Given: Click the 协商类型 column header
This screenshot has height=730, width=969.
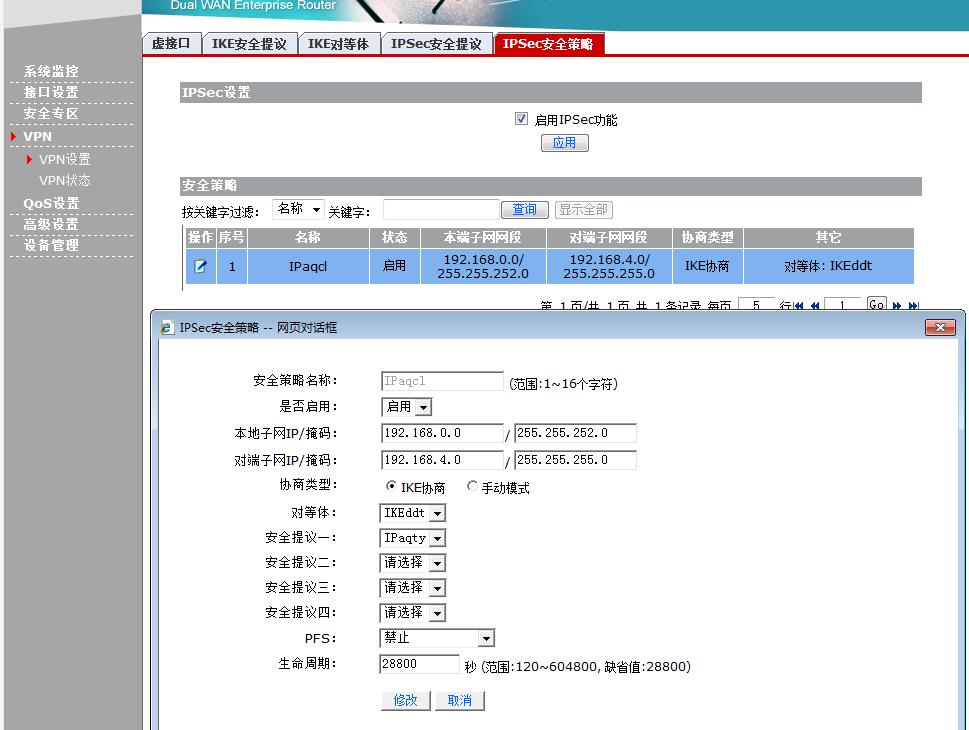Looking at the screenshot, I should coord(708,238).
